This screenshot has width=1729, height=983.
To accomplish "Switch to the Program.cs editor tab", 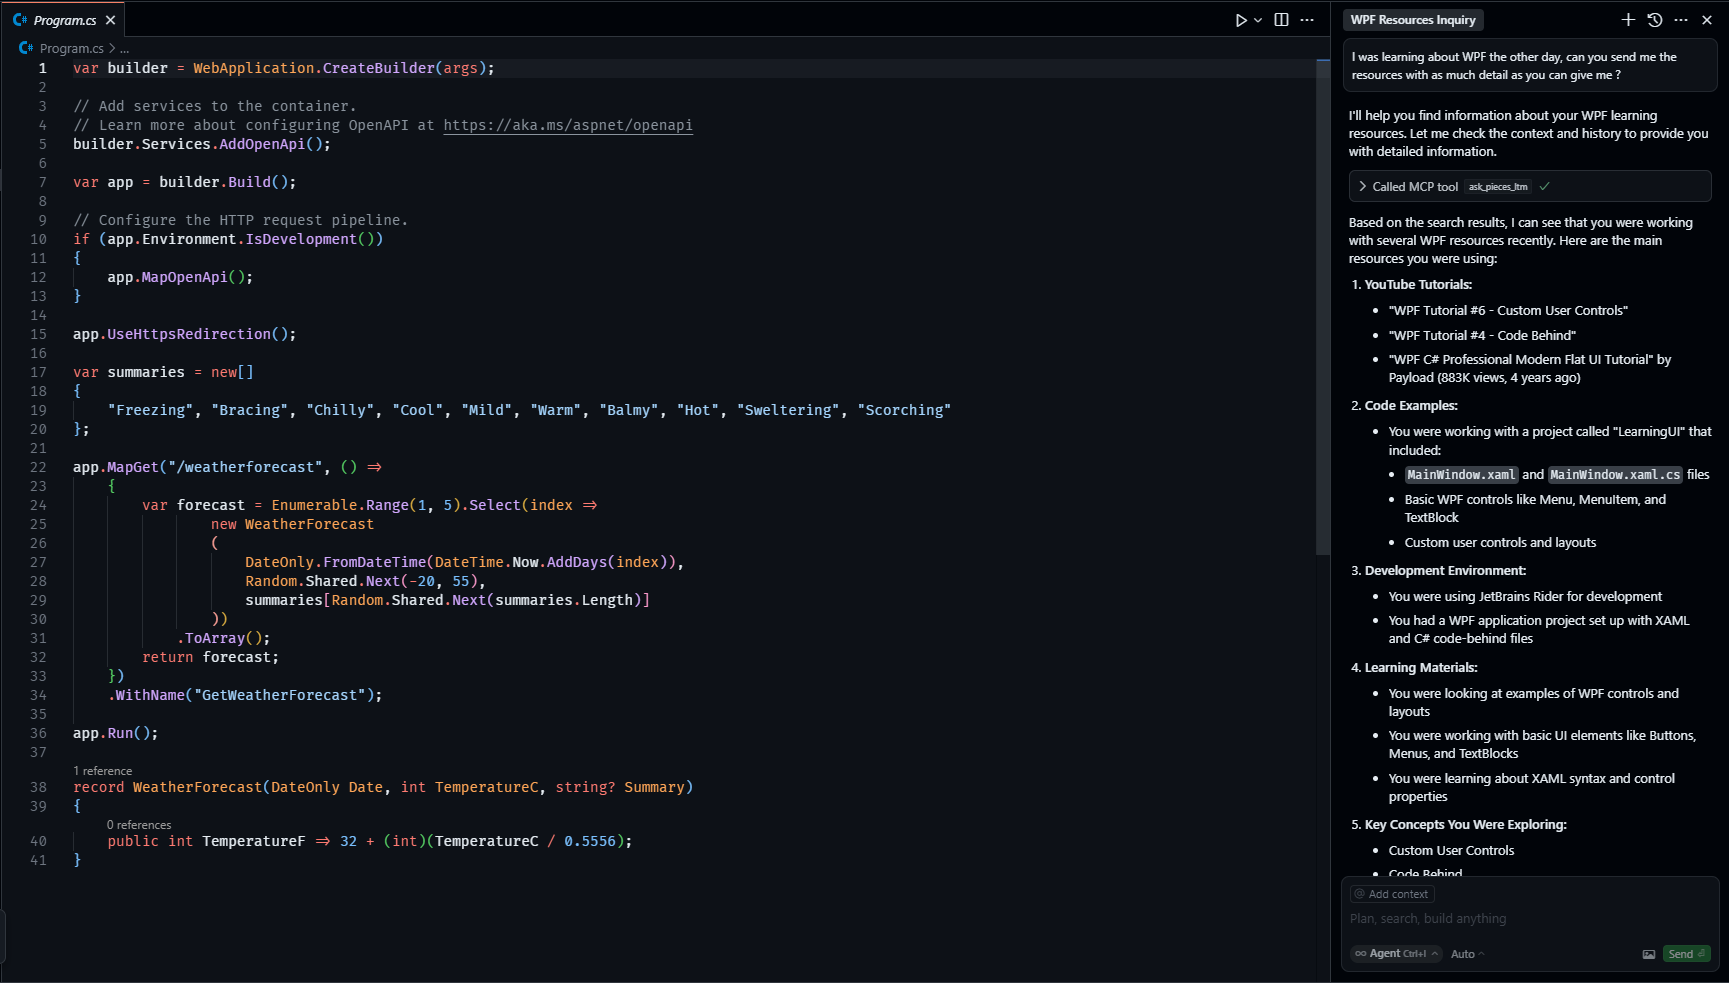I will pyautogui.click(x=65, y=20).
